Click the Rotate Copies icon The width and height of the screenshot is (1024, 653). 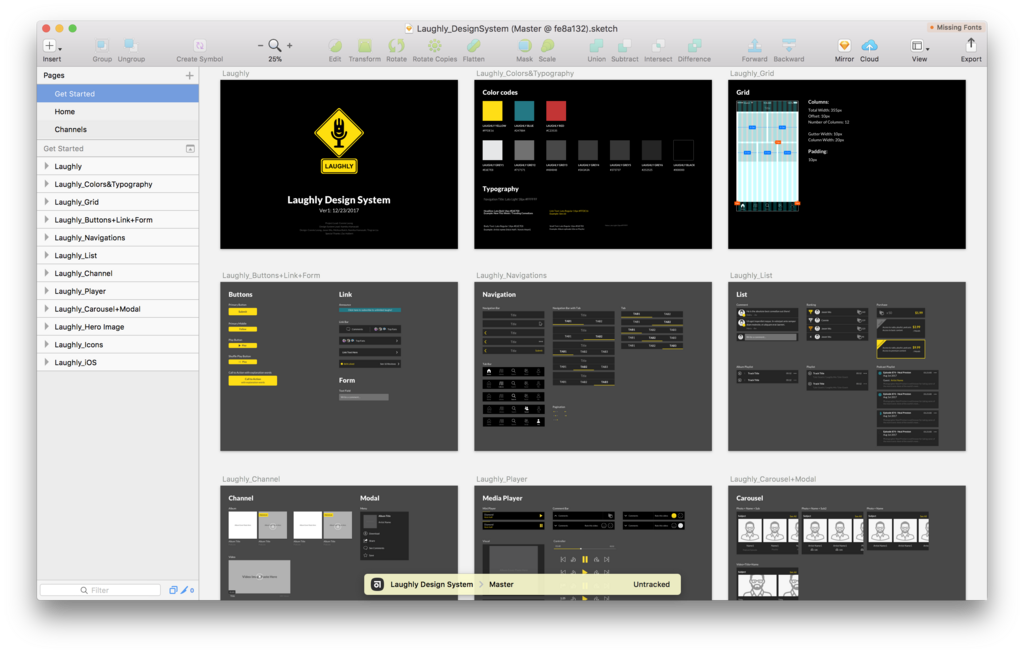coord(434,45)
